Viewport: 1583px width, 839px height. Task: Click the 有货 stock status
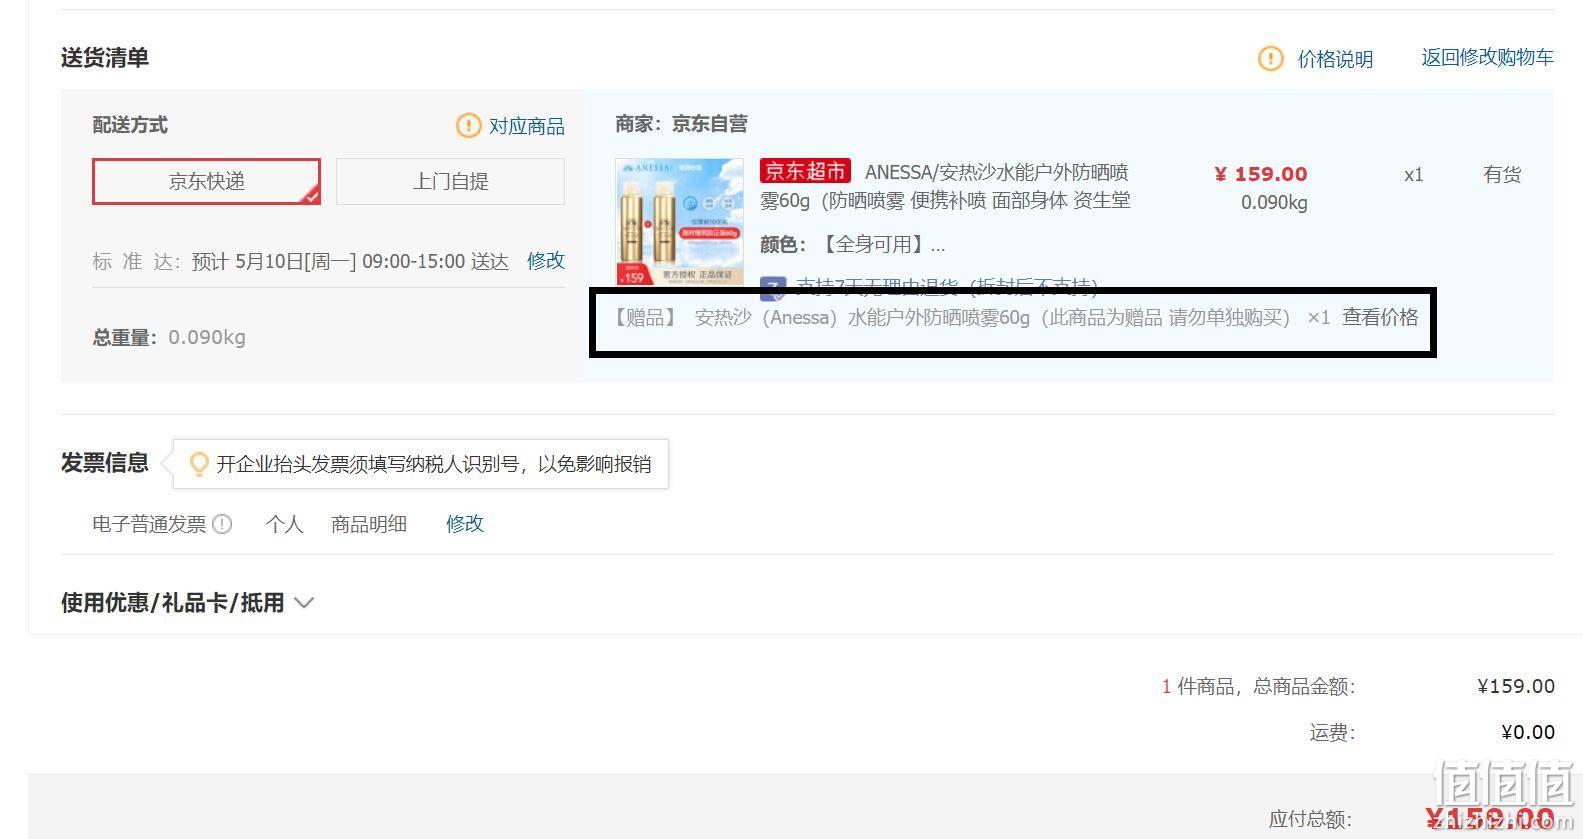pos(1502,174)
